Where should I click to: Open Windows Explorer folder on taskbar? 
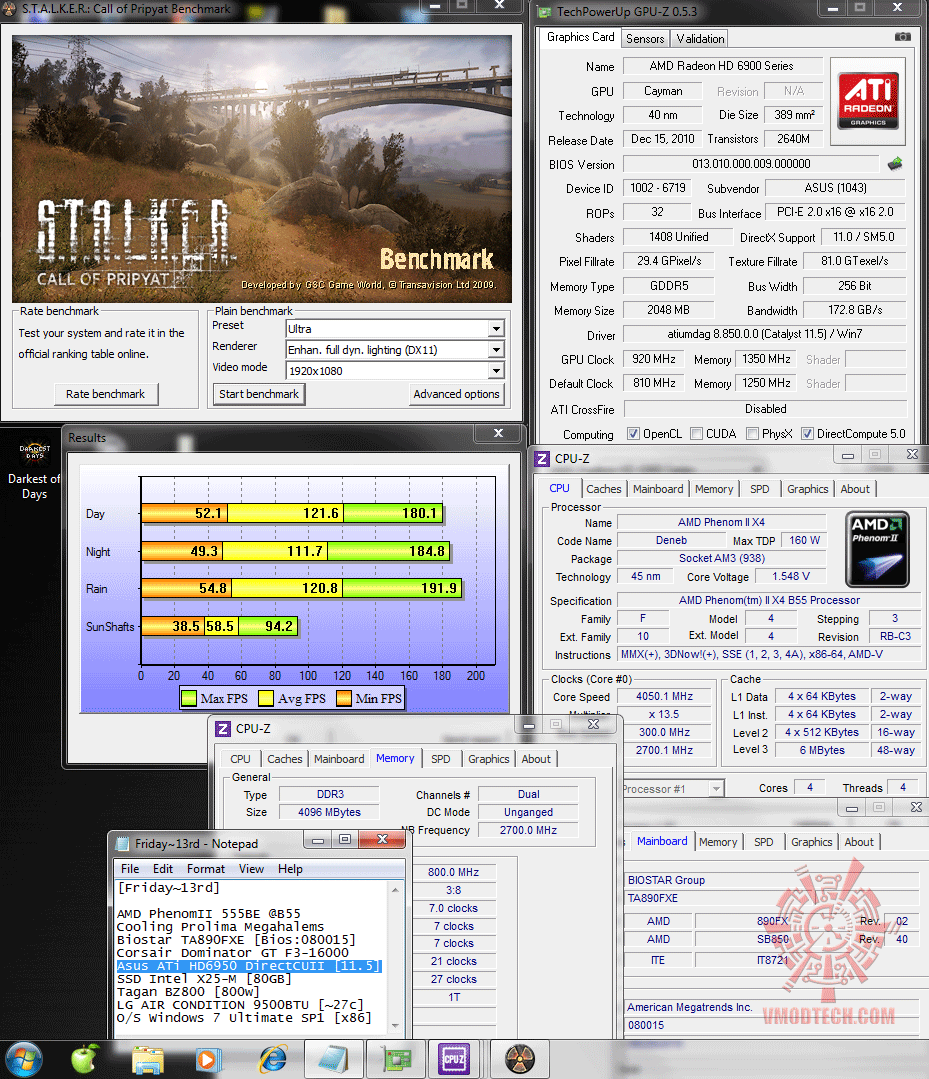click(x=148, y=1060)
